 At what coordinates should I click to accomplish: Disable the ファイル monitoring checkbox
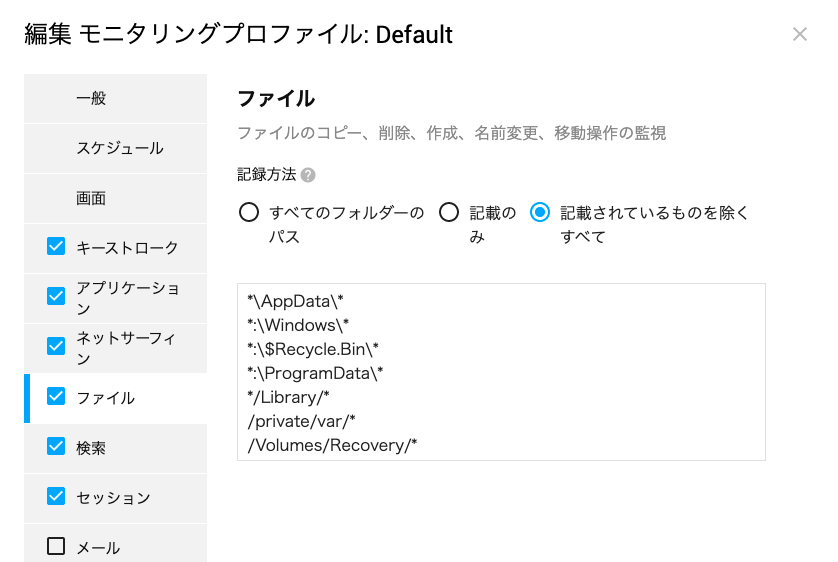[56, 396]
